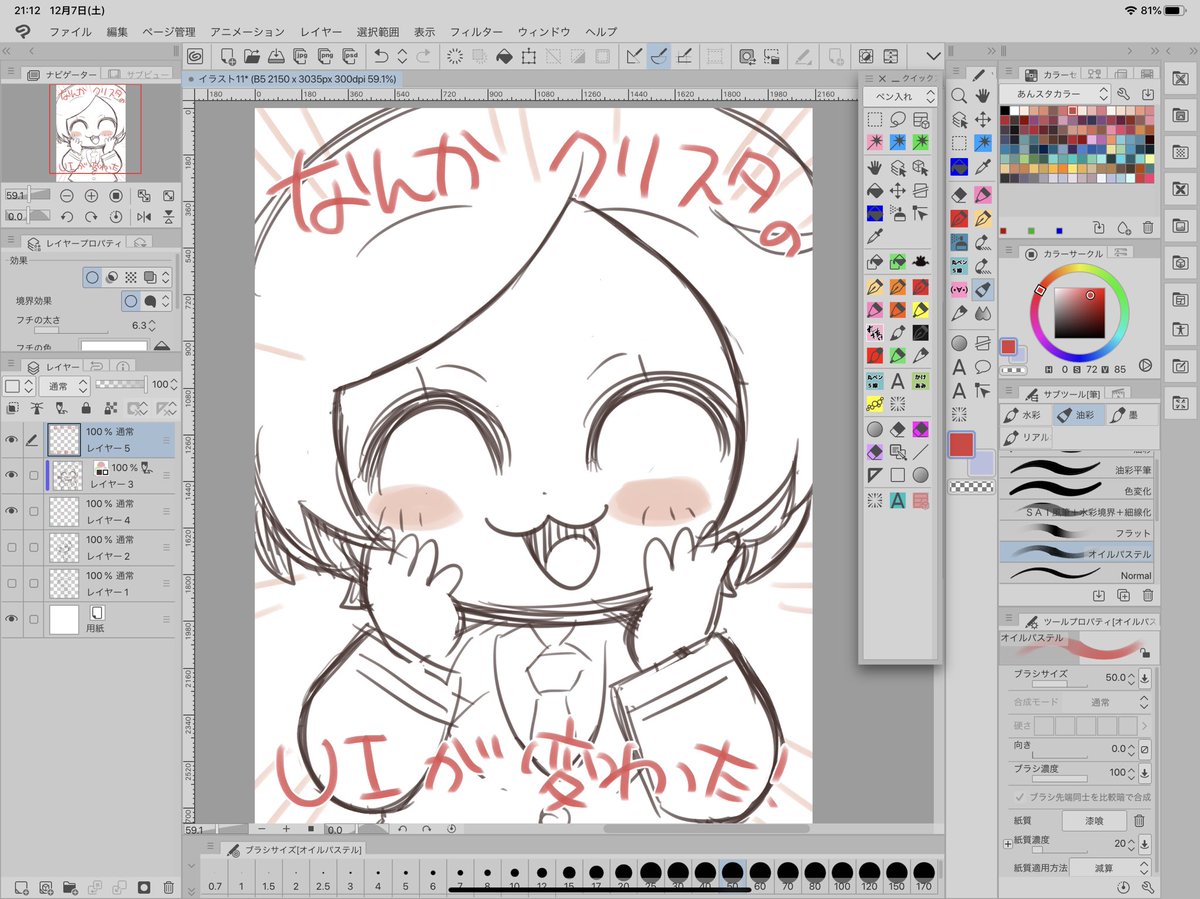Open the ペン入れ dropdown in Quick Access

click(x=900, y=96)
